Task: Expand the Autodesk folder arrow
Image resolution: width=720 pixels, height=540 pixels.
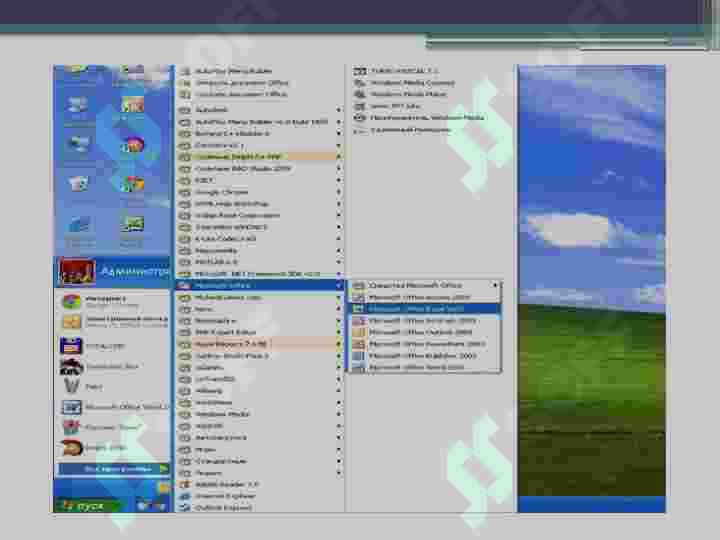Action: tap(339, 110)
